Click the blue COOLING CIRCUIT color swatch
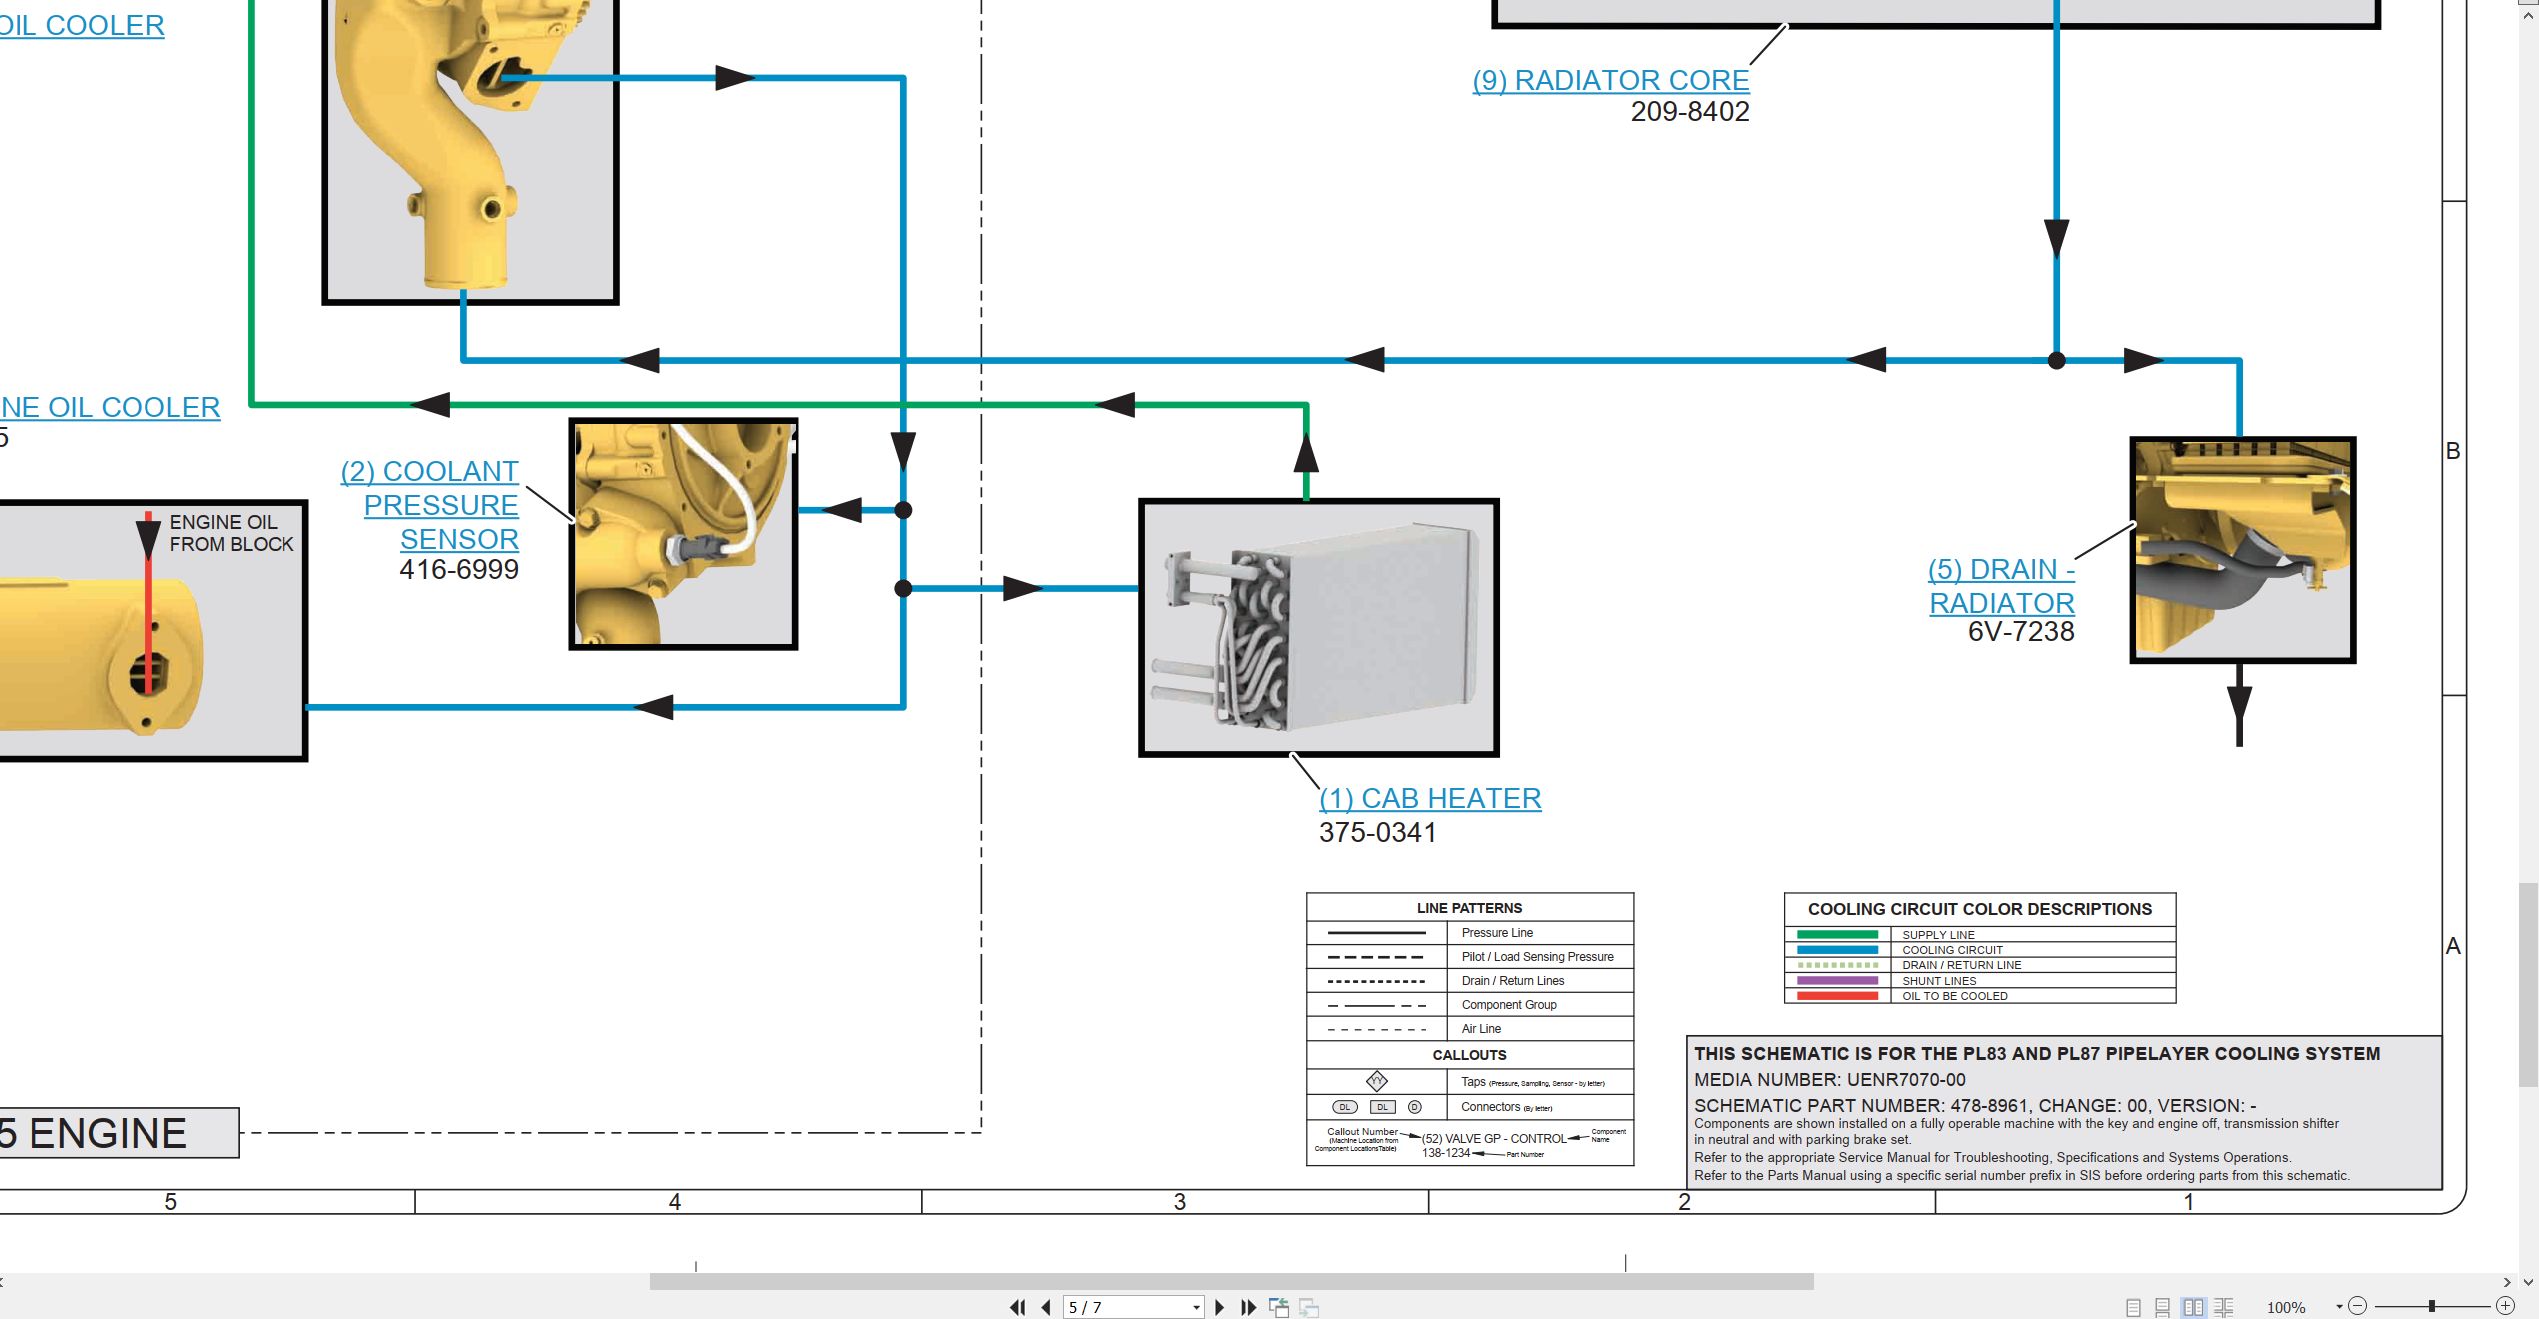Viewport: 2539px width, 1319px height. point(1837,950)
